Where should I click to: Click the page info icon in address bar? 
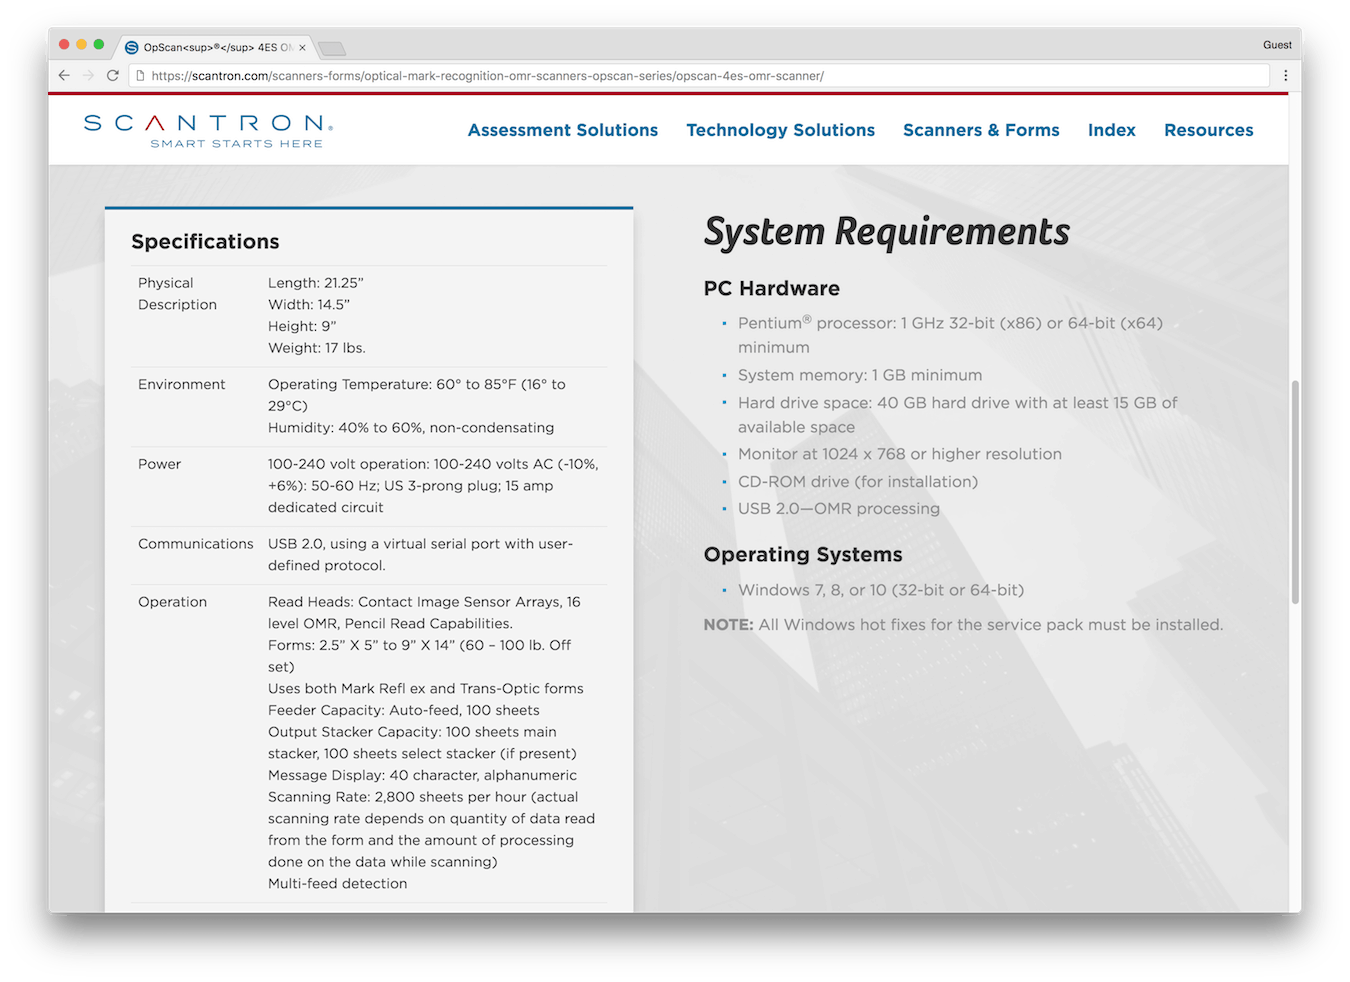[x=141, y=75]
